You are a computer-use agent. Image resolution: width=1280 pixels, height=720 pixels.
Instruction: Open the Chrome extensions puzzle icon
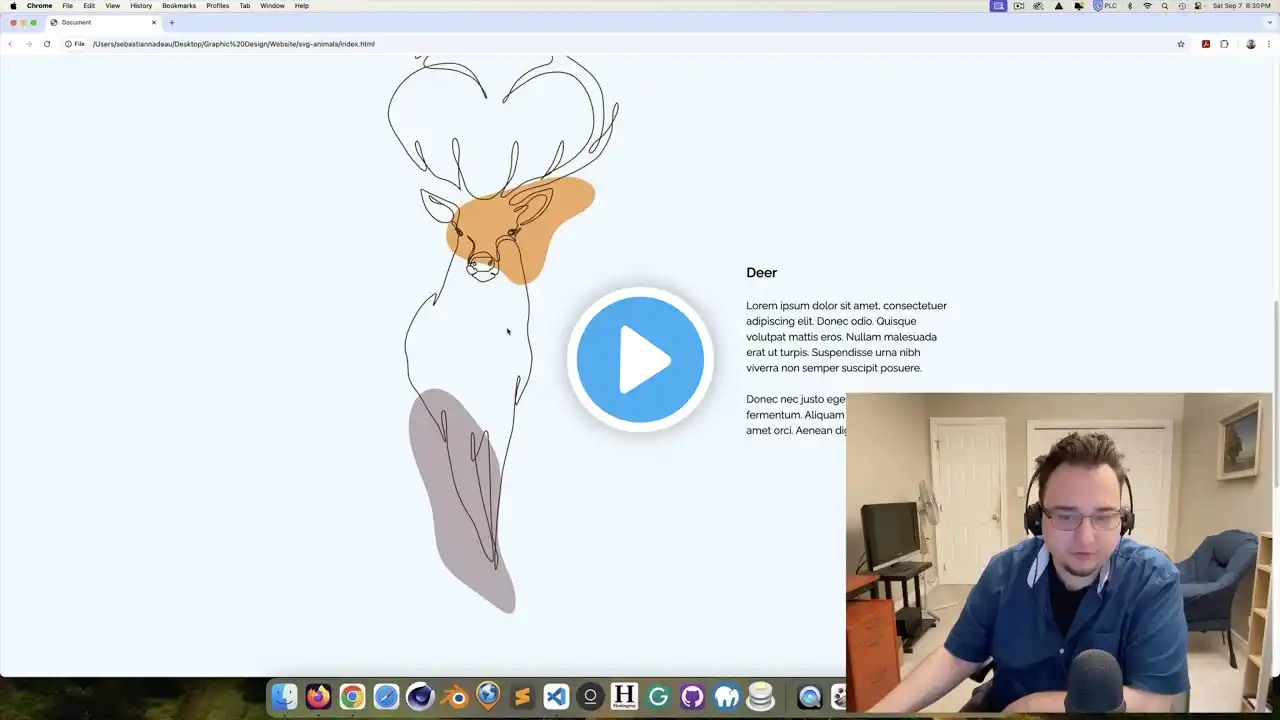(1224, 44)
